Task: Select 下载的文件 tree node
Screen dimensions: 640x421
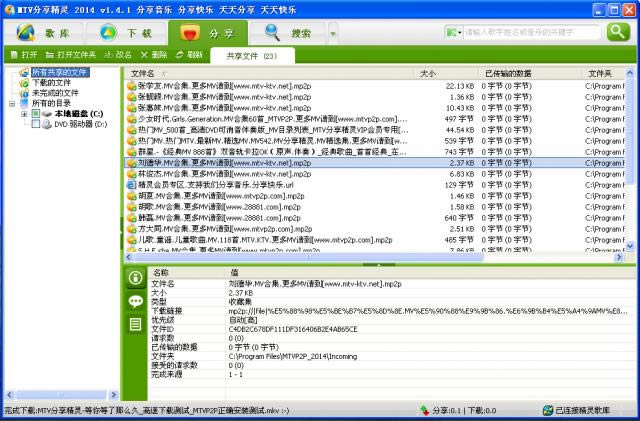Action: pyautogui.click(x=51, y=82)
